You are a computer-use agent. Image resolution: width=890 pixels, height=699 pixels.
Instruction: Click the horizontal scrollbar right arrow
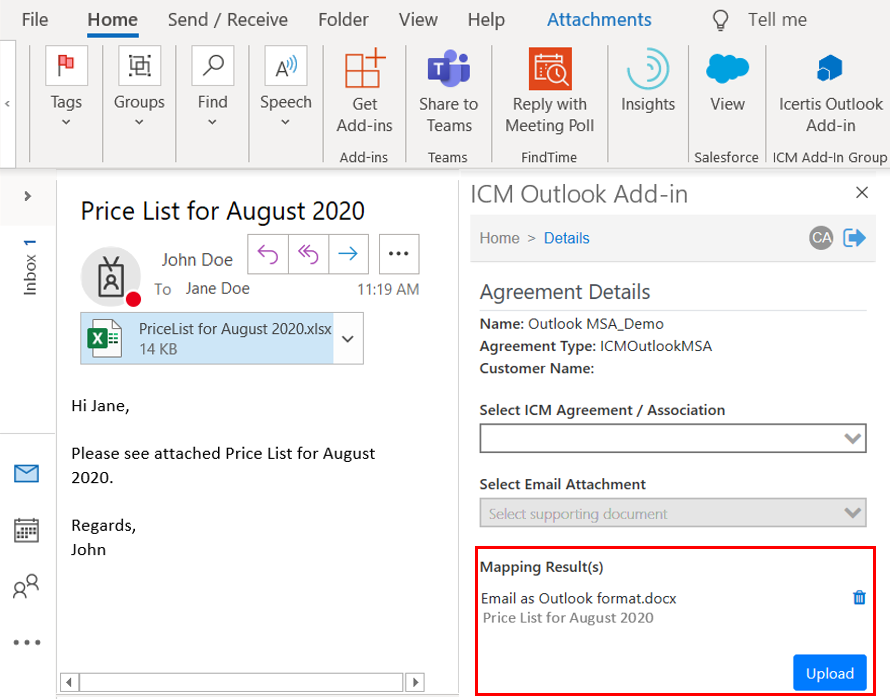[415, 682]
